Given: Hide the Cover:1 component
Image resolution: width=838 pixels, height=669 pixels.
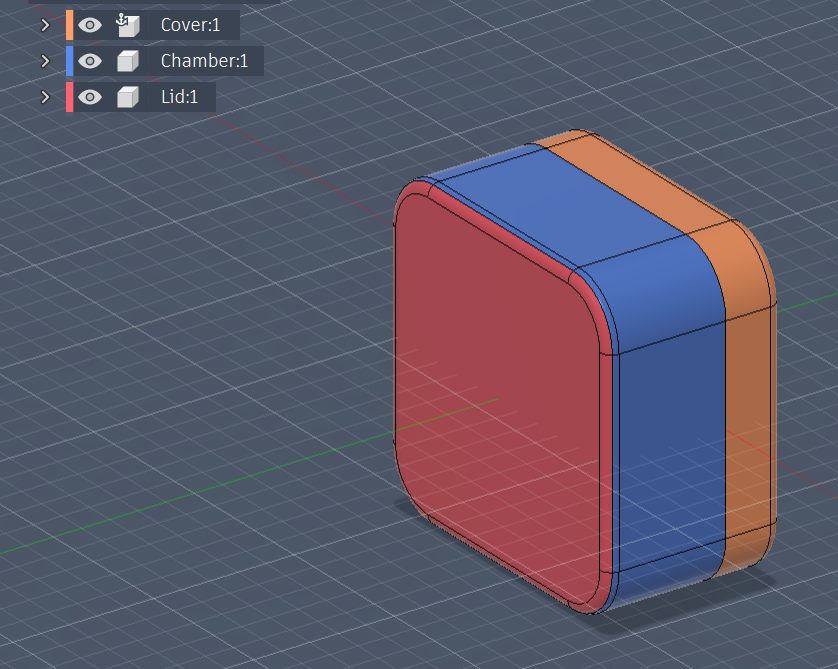Looking at the screenshot, I should (x=90, y=25).
